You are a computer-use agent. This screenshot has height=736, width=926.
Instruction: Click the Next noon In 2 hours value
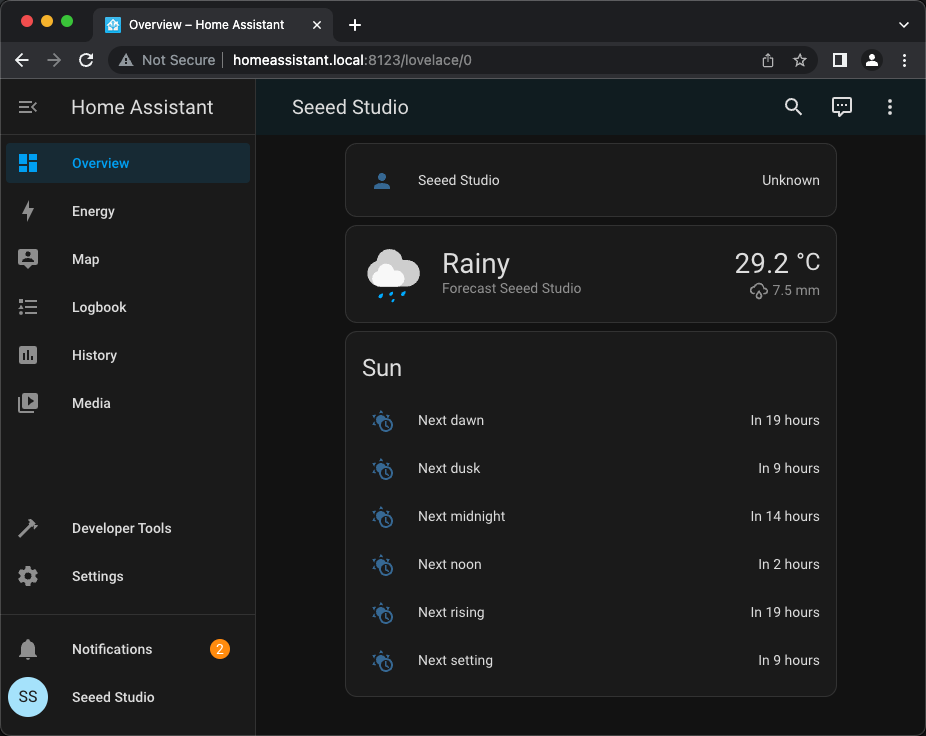point(789,565)
